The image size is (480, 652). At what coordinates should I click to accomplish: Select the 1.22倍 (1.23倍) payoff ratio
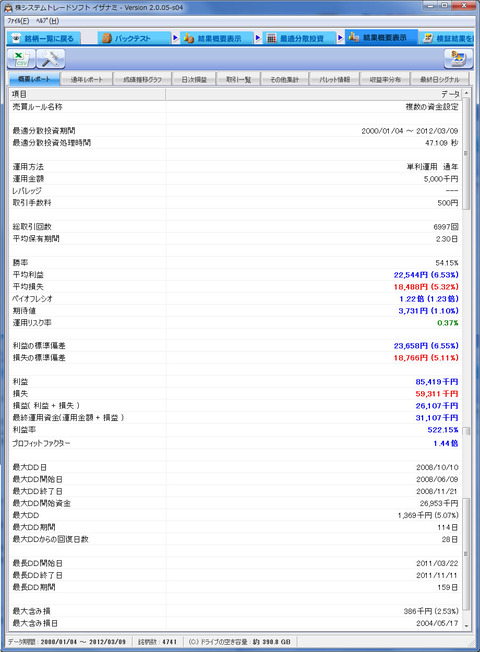(x=429, y=299)
